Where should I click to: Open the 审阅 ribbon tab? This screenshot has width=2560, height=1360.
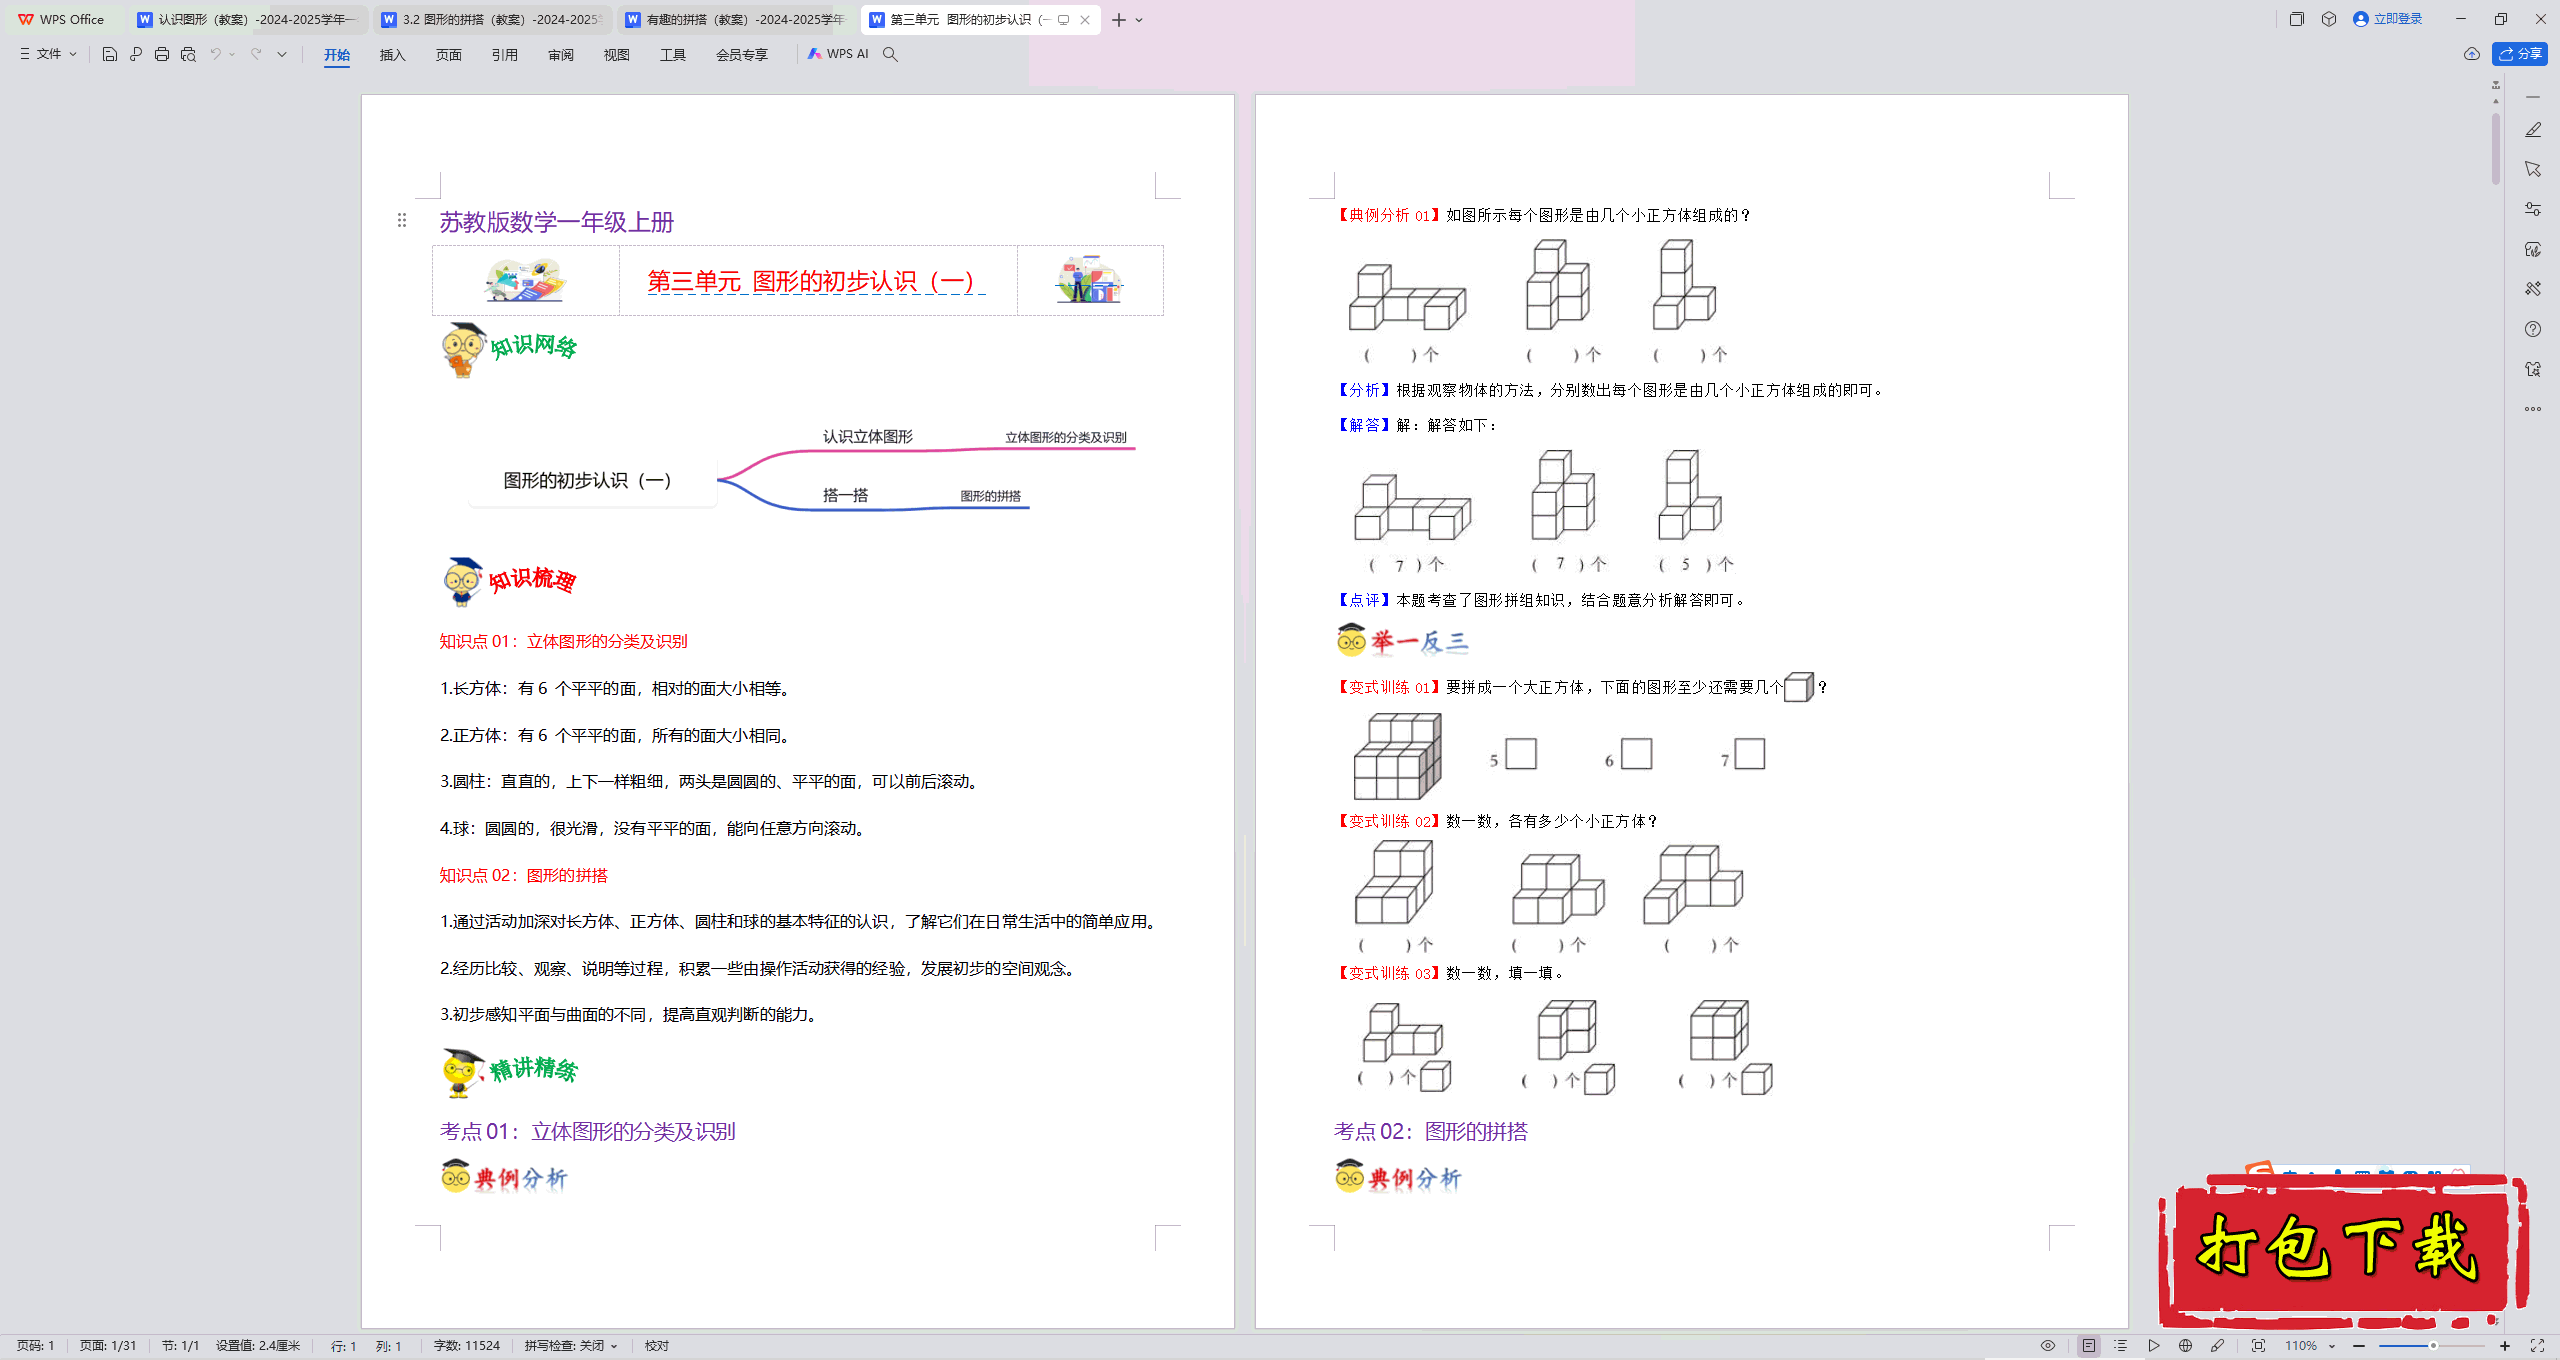point(561,55)
